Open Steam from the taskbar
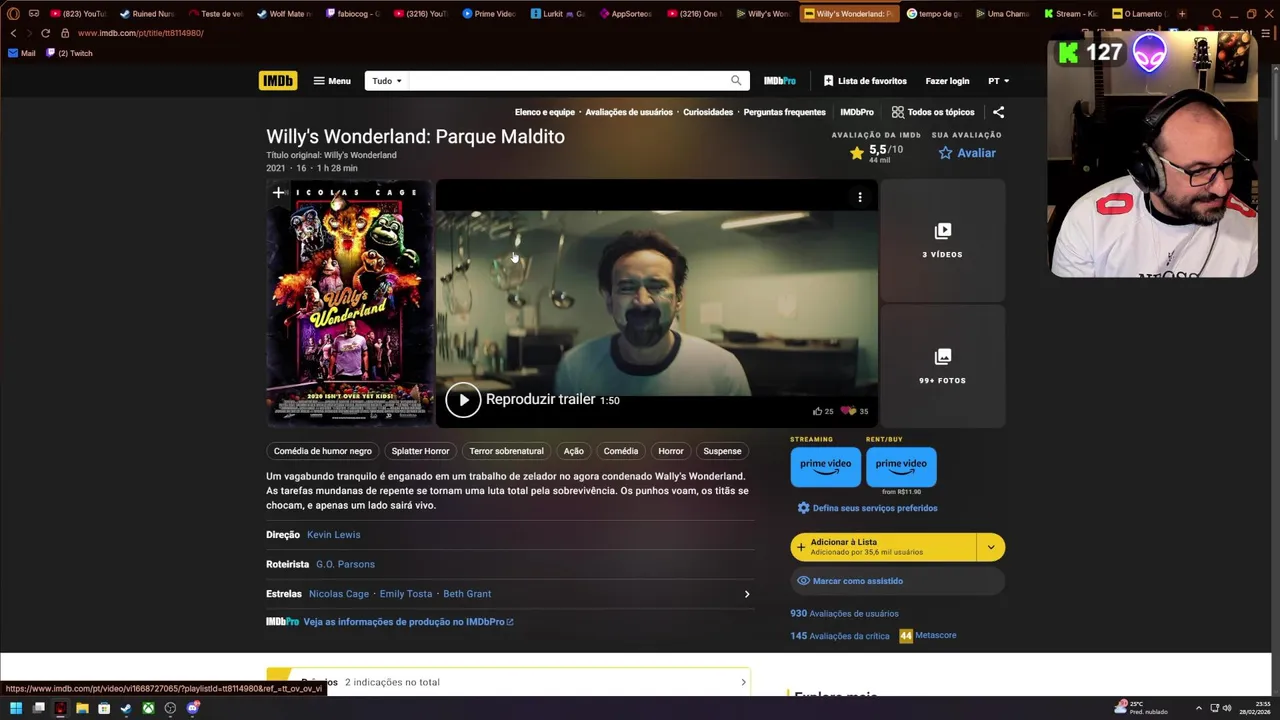Image resolution: width=1280 pixels, height=720 pixels. pyautogui.click(x=125, y=708)
